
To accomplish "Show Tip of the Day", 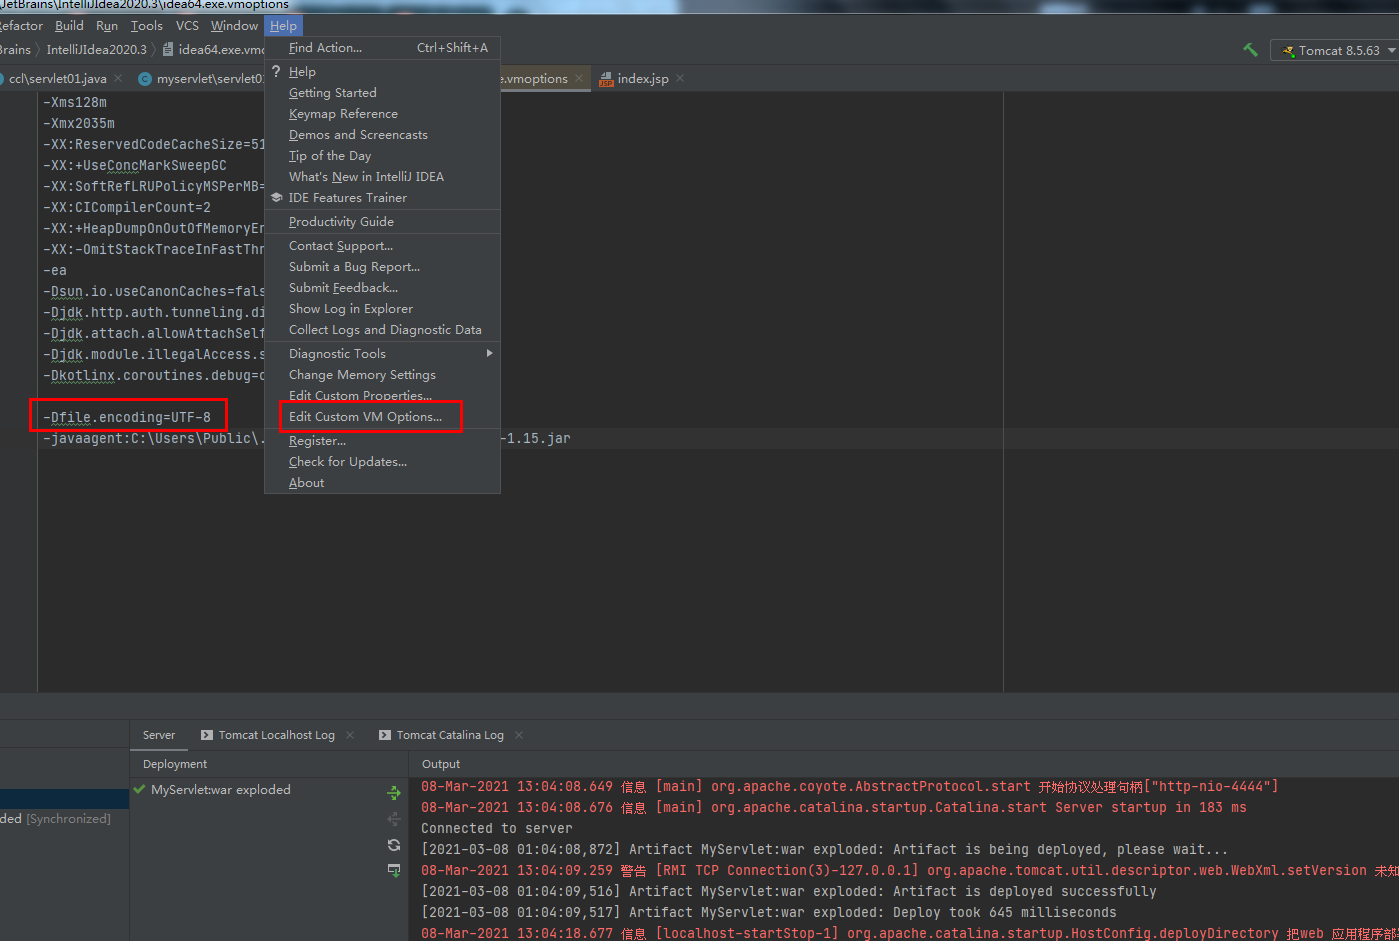I will click(x=382, y=155).
